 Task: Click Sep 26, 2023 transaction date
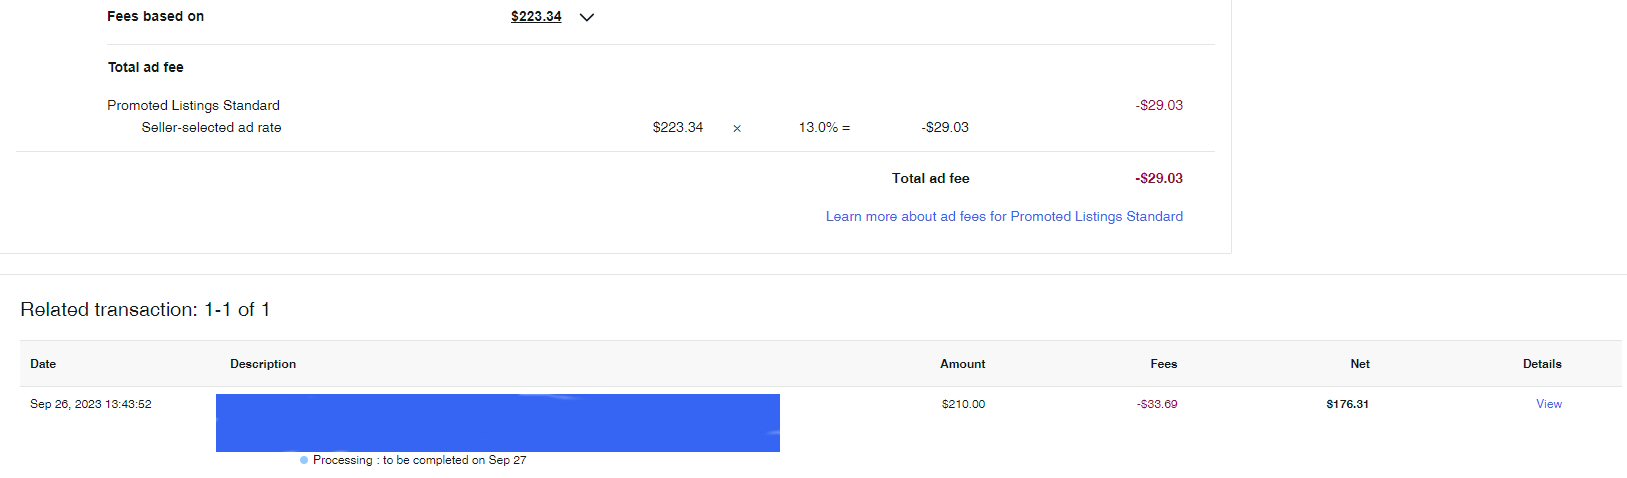[91, 404]
